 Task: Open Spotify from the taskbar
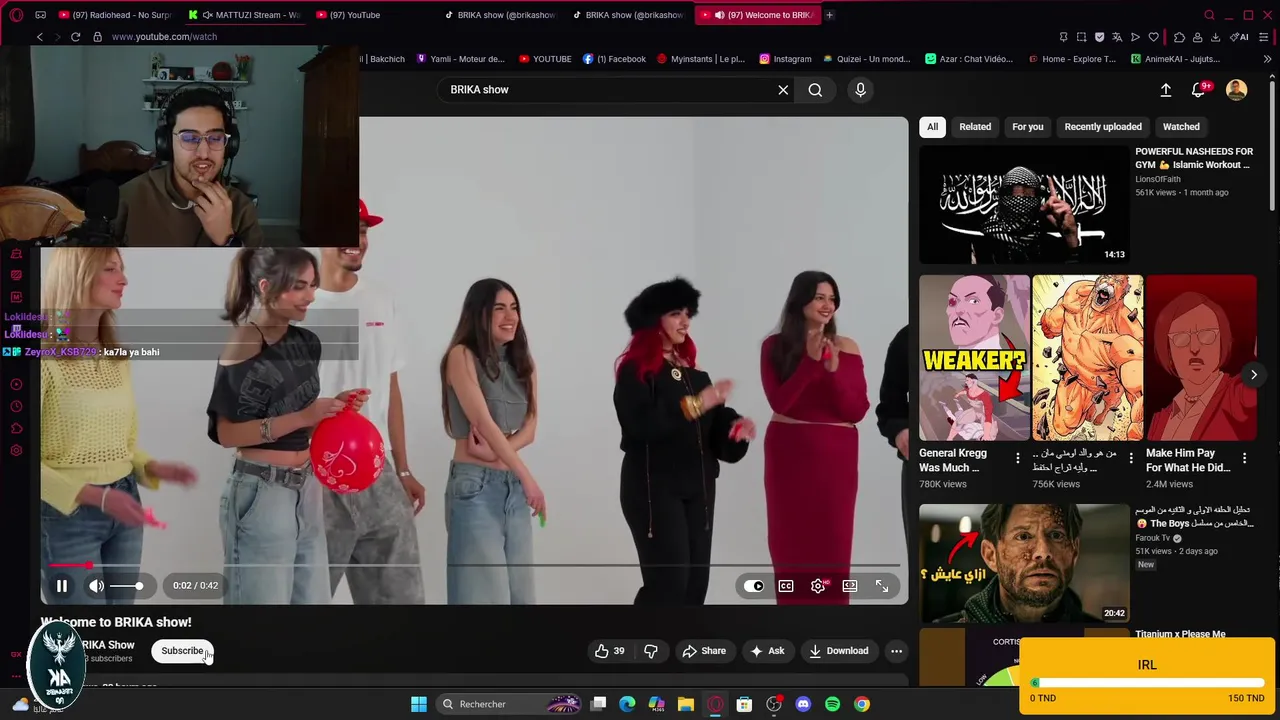pos(832,704)
